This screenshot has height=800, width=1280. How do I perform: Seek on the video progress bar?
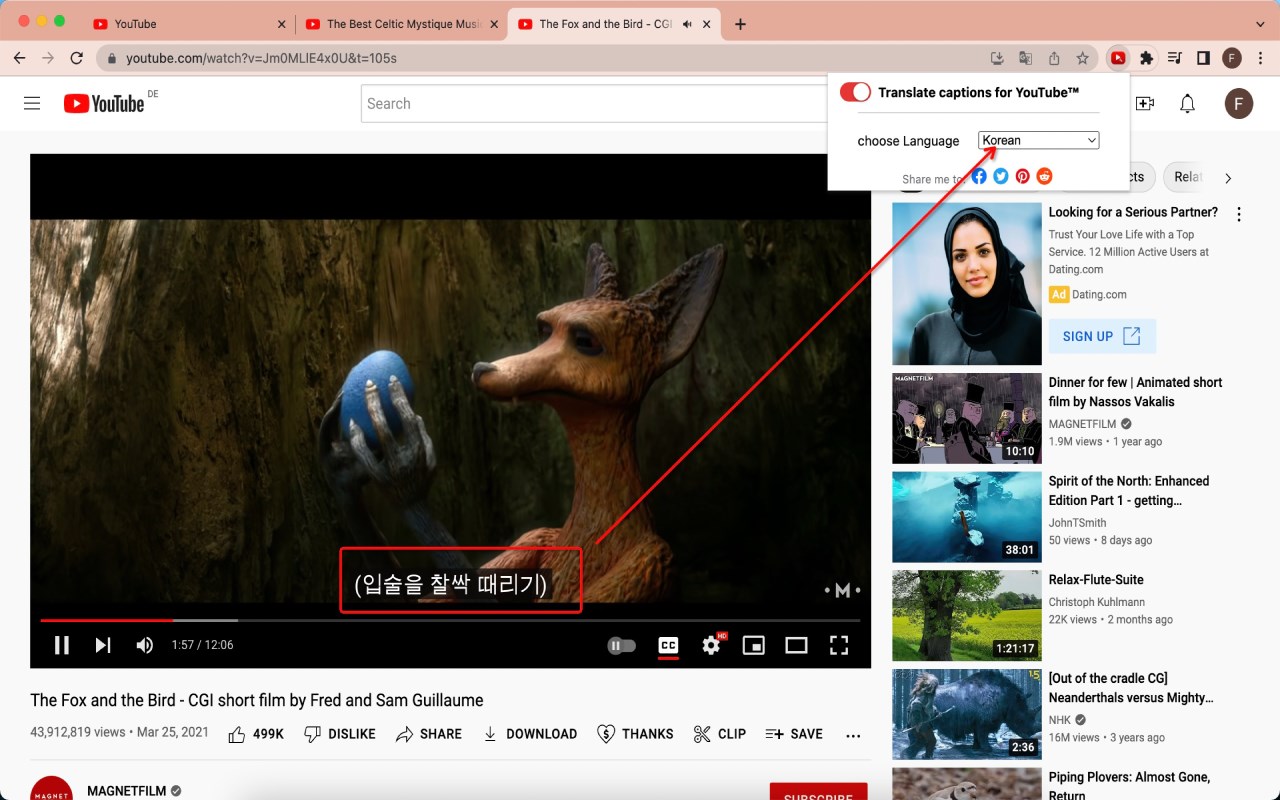[450, 620]
